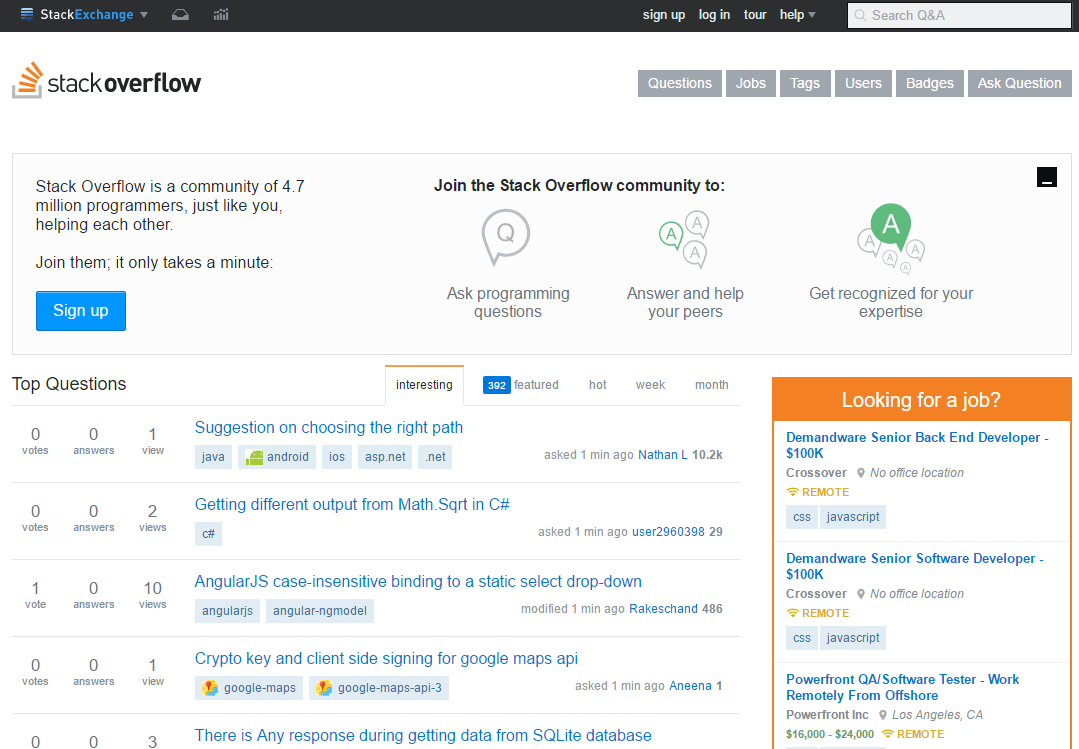Expand the help dropdown menu
Viewport: 1079px width, 749px height.
tap(797, 14)
